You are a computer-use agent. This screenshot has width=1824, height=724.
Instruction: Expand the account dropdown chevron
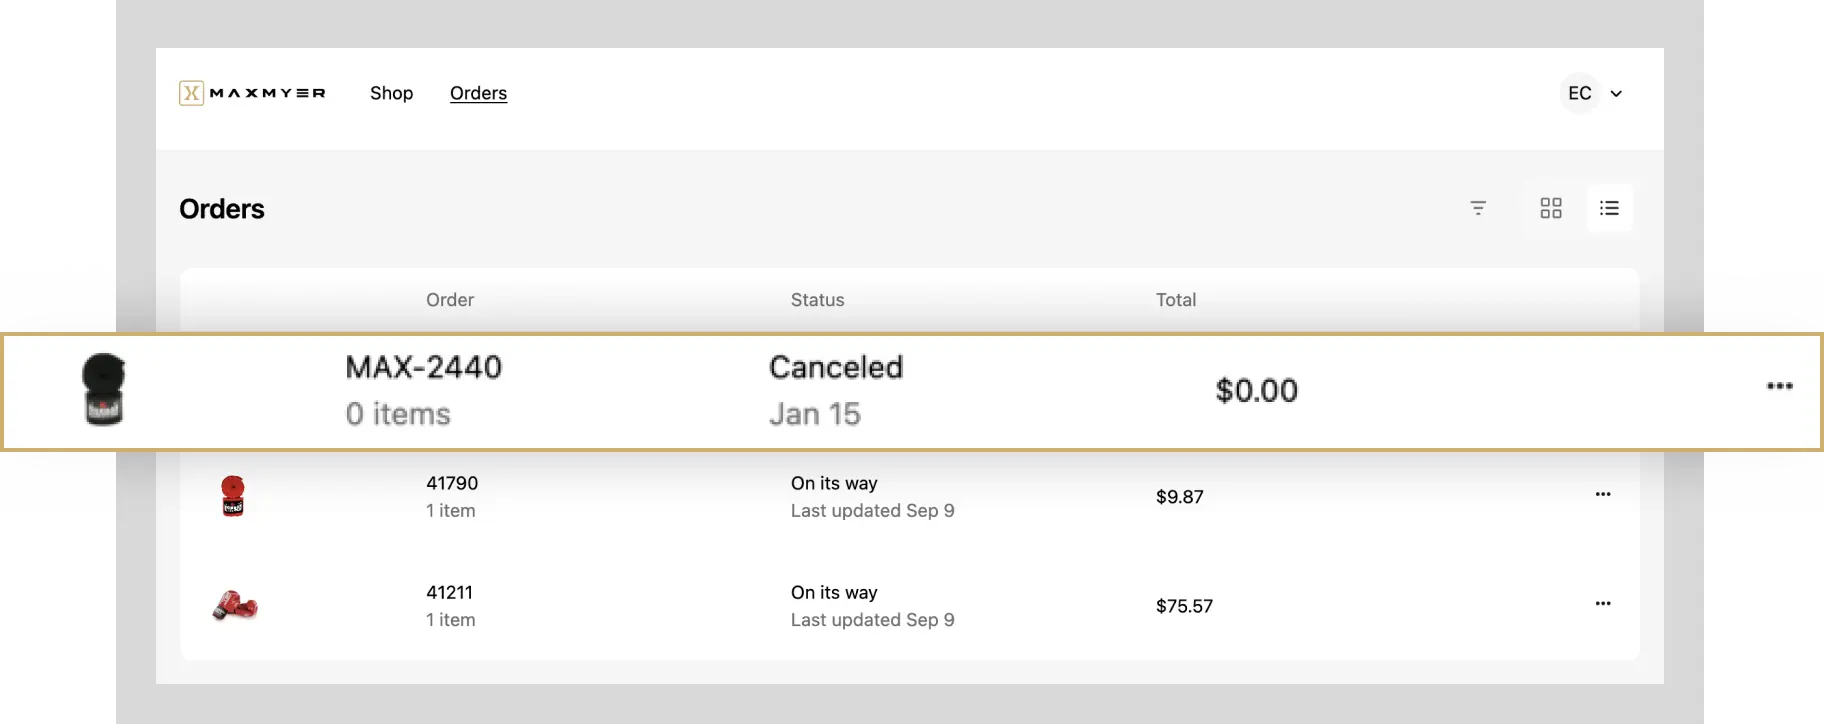[x=1616, y=94]
